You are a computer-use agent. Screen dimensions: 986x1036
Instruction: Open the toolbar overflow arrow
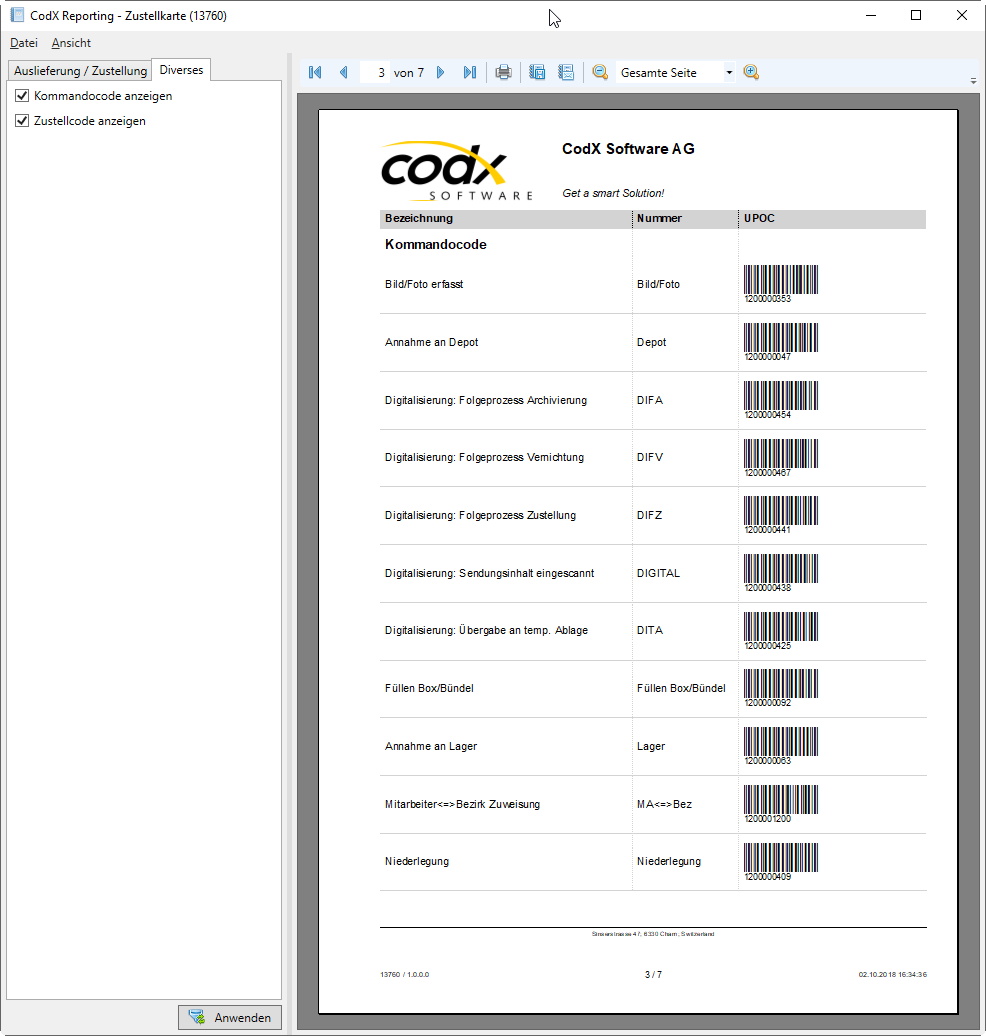pos(973,81)
